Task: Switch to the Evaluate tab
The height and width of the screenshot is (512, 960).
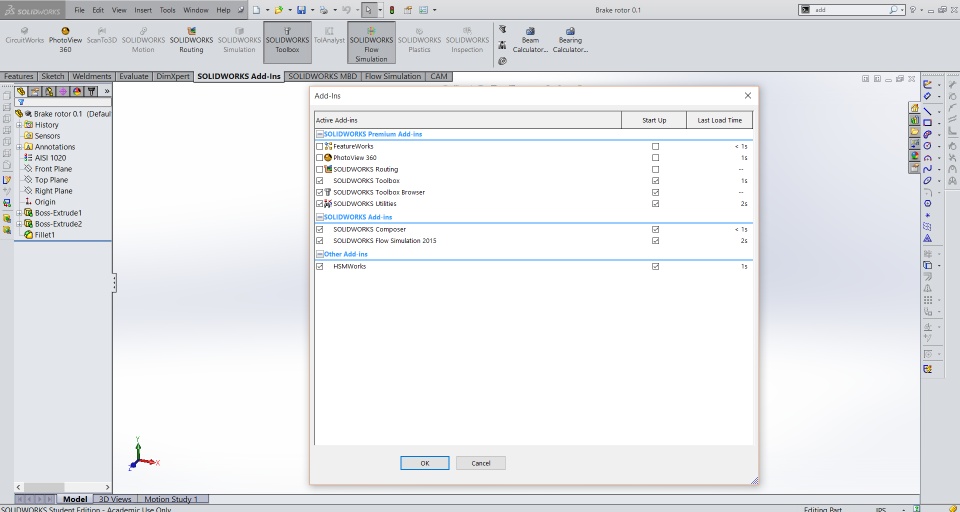Action: point(133,77)
